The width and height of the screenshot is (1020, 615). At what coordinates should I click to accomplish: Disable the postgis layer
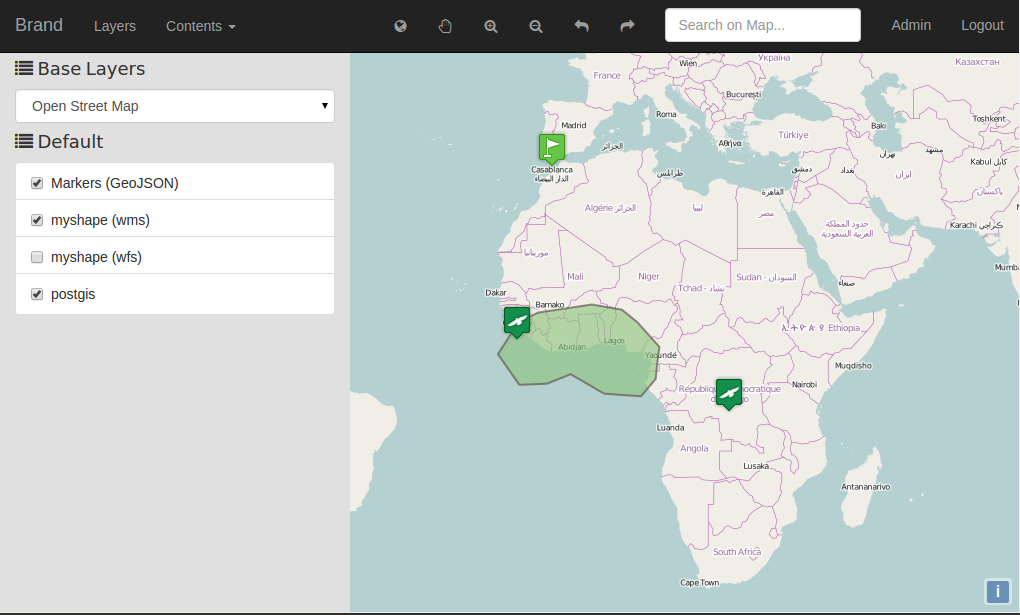pyautogui.click(x=37, y=293)
